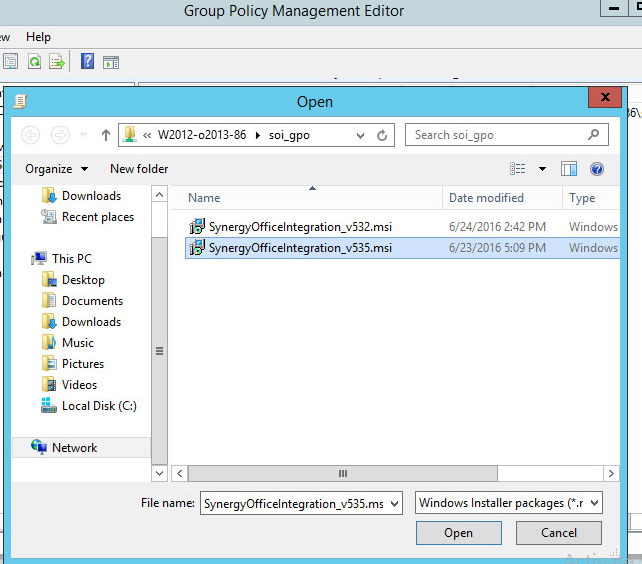This screenshot has width=642, height=564.
Task: Expand the path arrow after W2012-o2013-86
Action: pos(258,135)
